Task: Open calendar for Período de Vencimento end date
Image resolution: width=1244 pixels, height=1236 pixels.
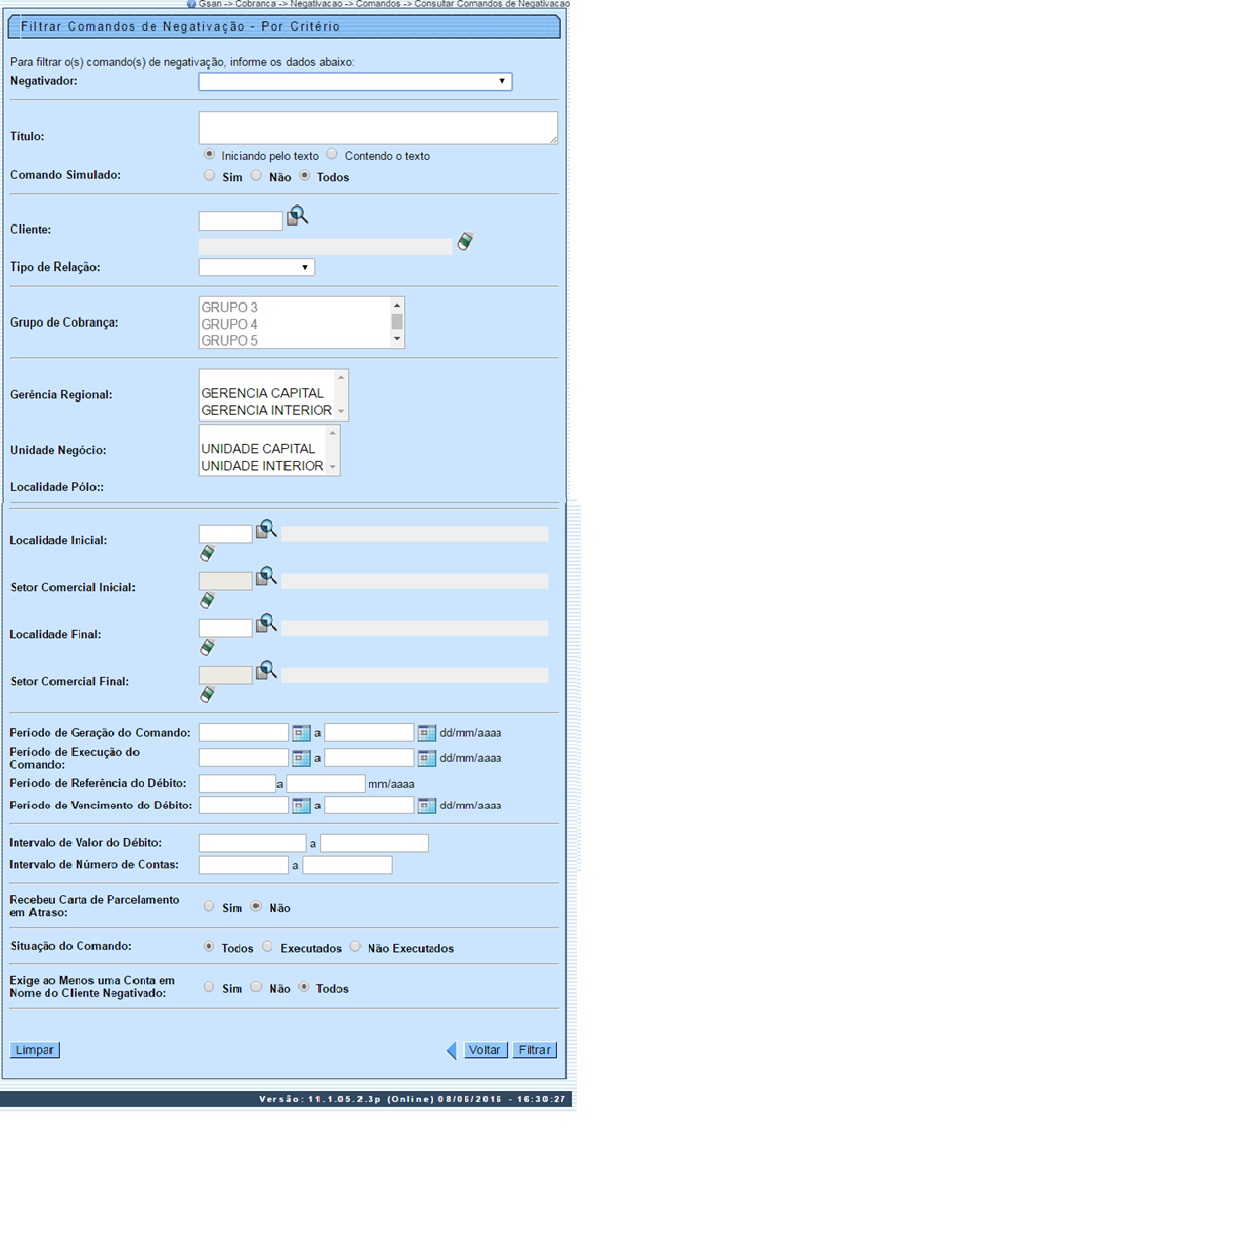Action: click(426, 805)
